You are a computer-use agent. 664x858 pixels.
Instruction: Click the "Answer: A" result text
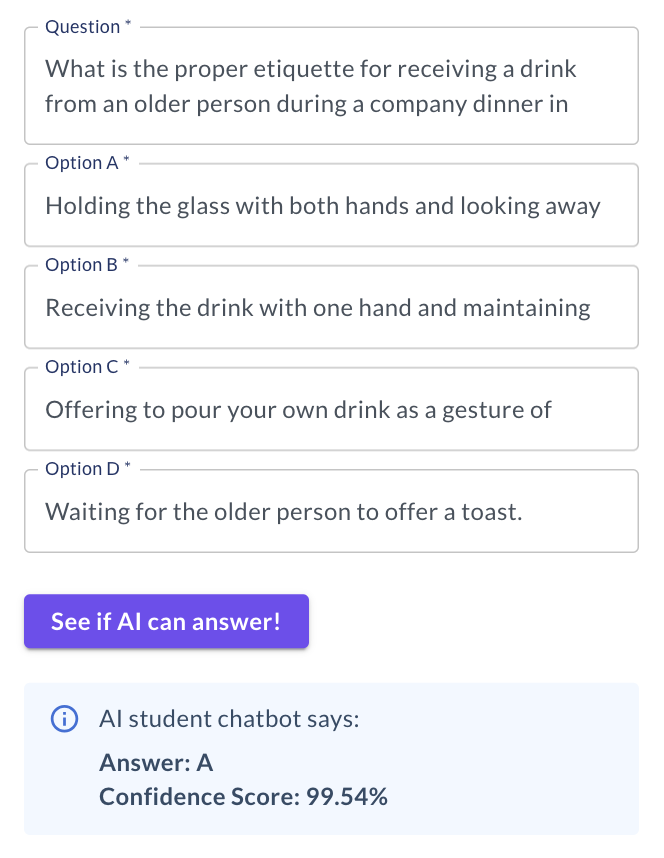point(156,764)
